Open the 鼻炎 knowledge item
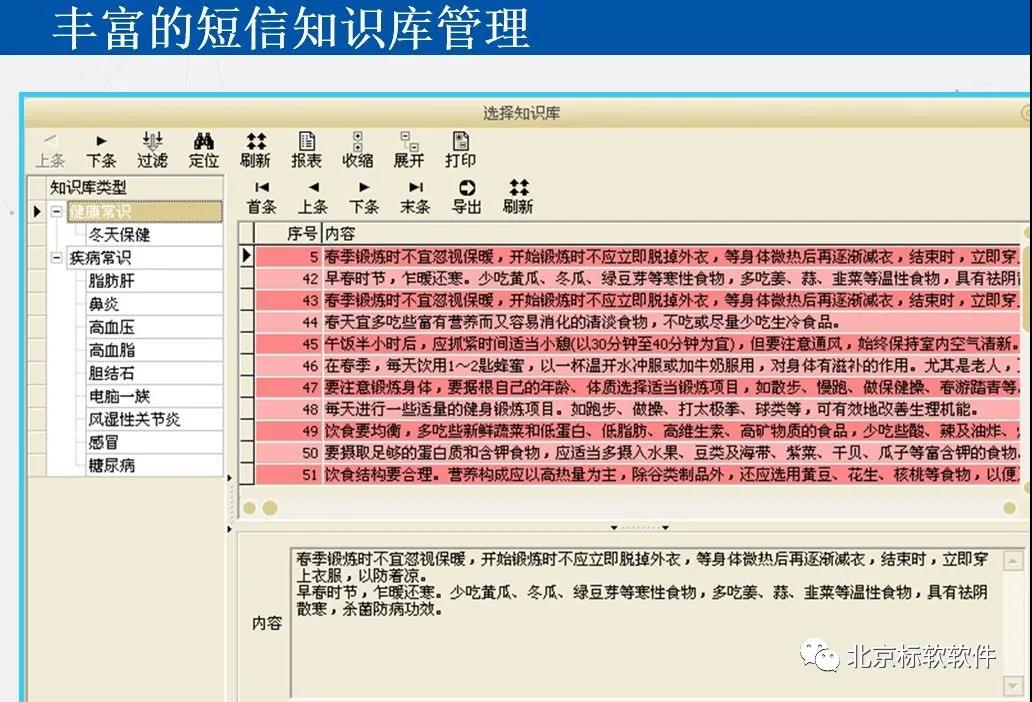 (x=155, y=304)
